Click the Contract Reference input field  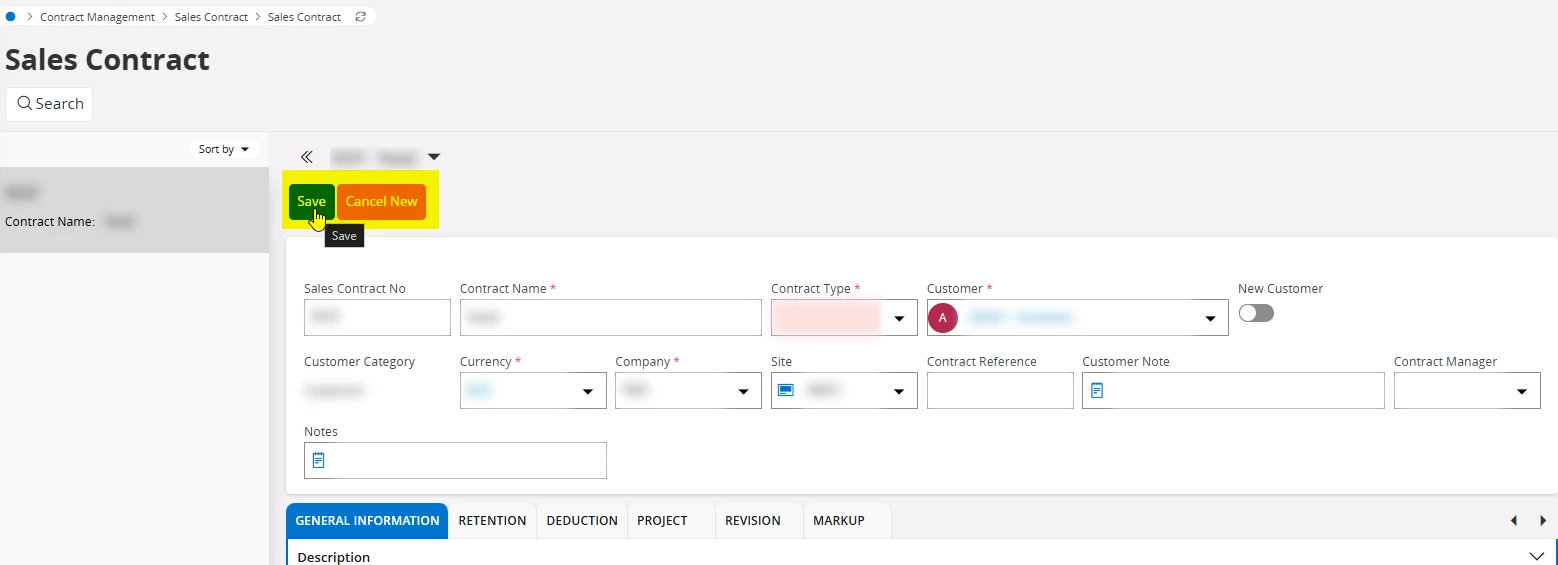click(999, 391)
